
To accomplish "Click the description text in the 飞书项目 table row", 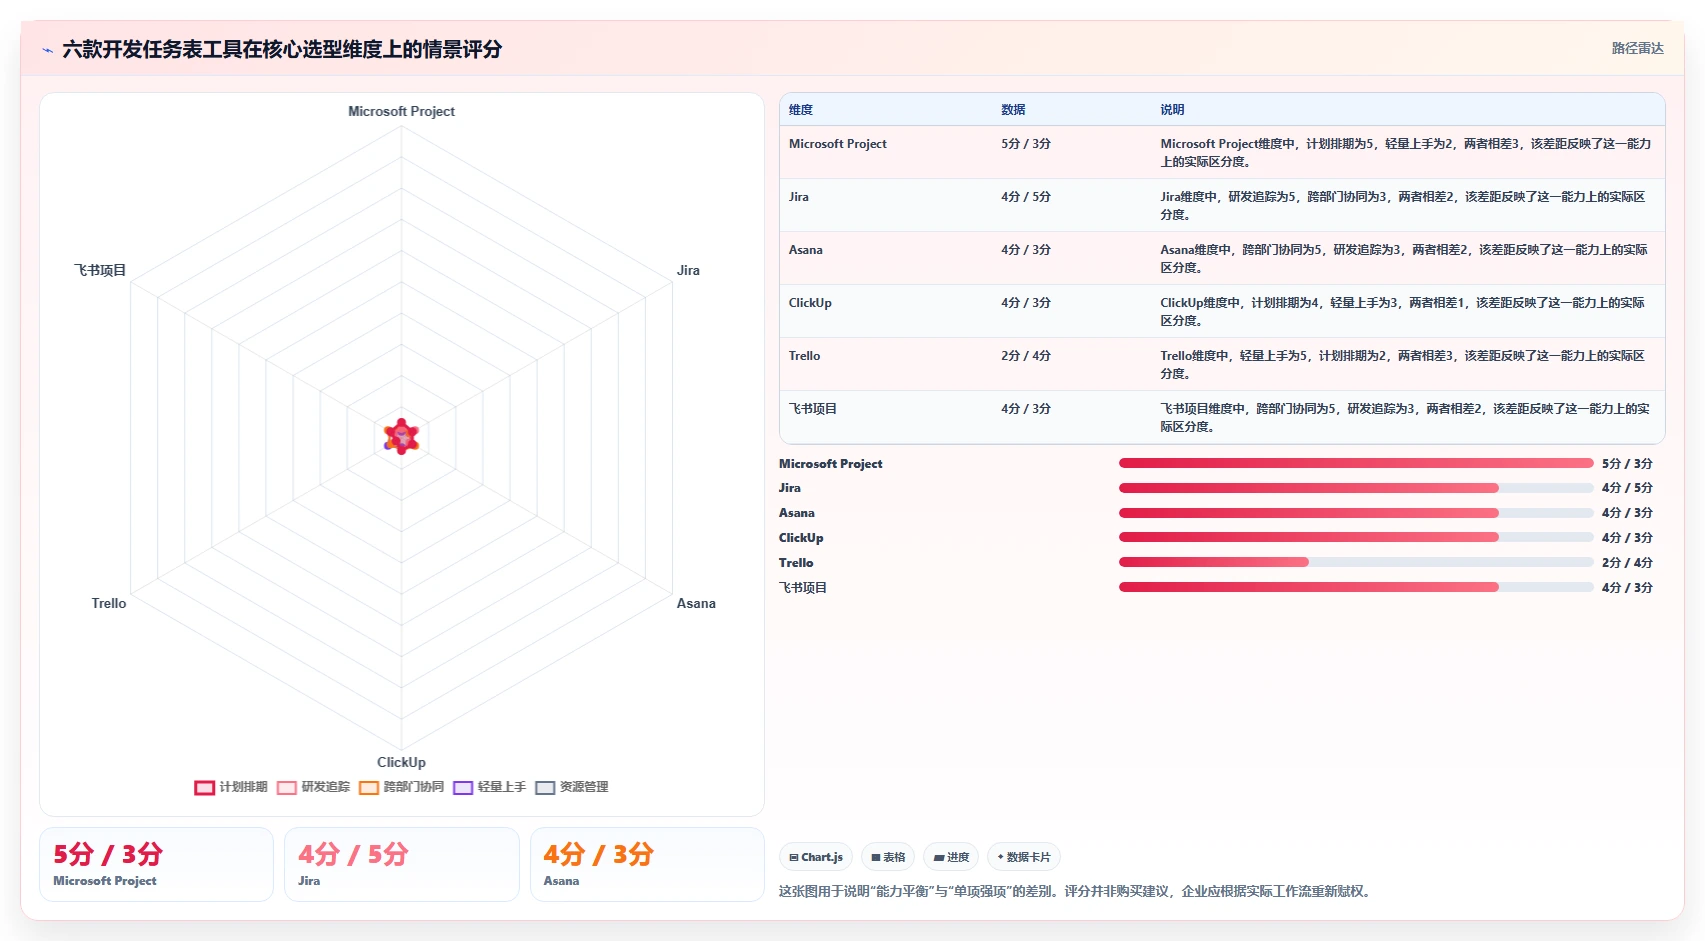I will coord(1405,418).
